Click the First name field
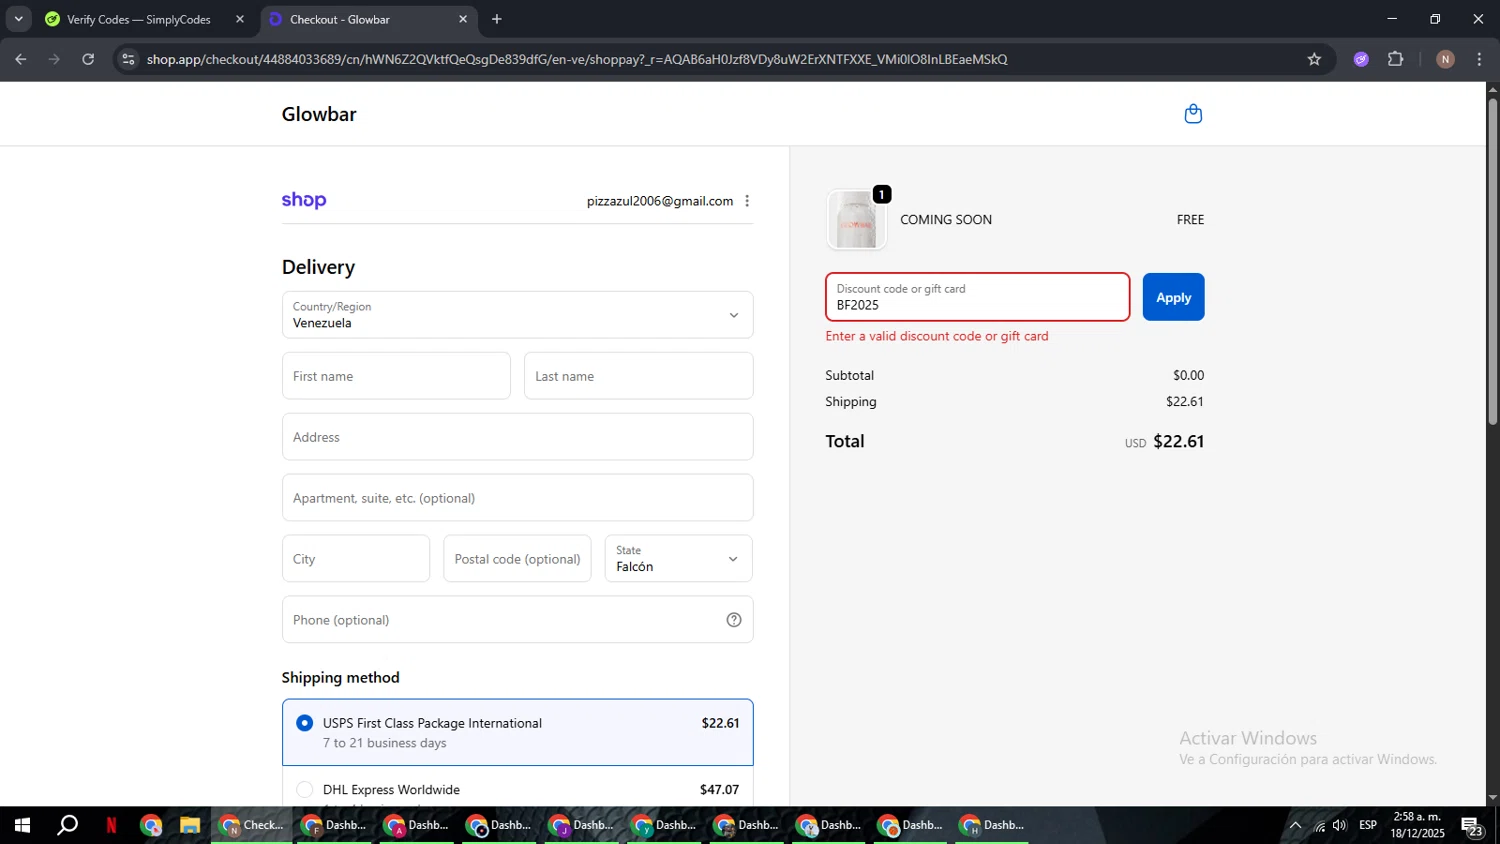Viewport: 1500px width, 844px height. (x=396, y=376)
